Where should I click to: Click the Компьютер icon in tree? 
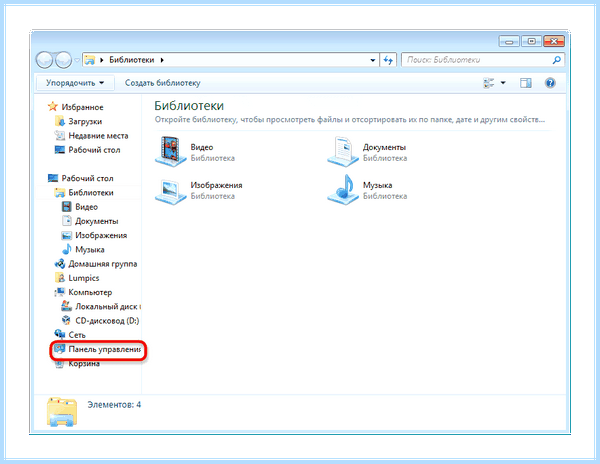click(x=59, y=292)
